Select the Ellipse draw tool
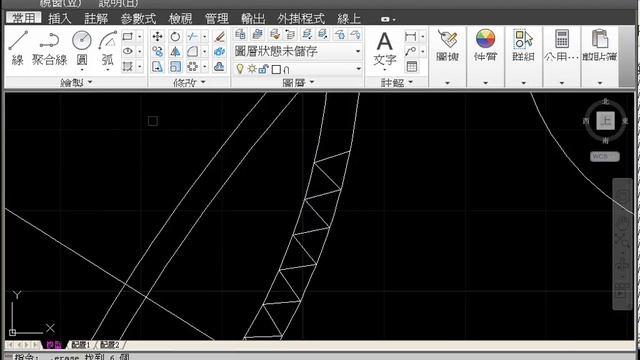This screenshot has width=640, height=360. (128, 51)
